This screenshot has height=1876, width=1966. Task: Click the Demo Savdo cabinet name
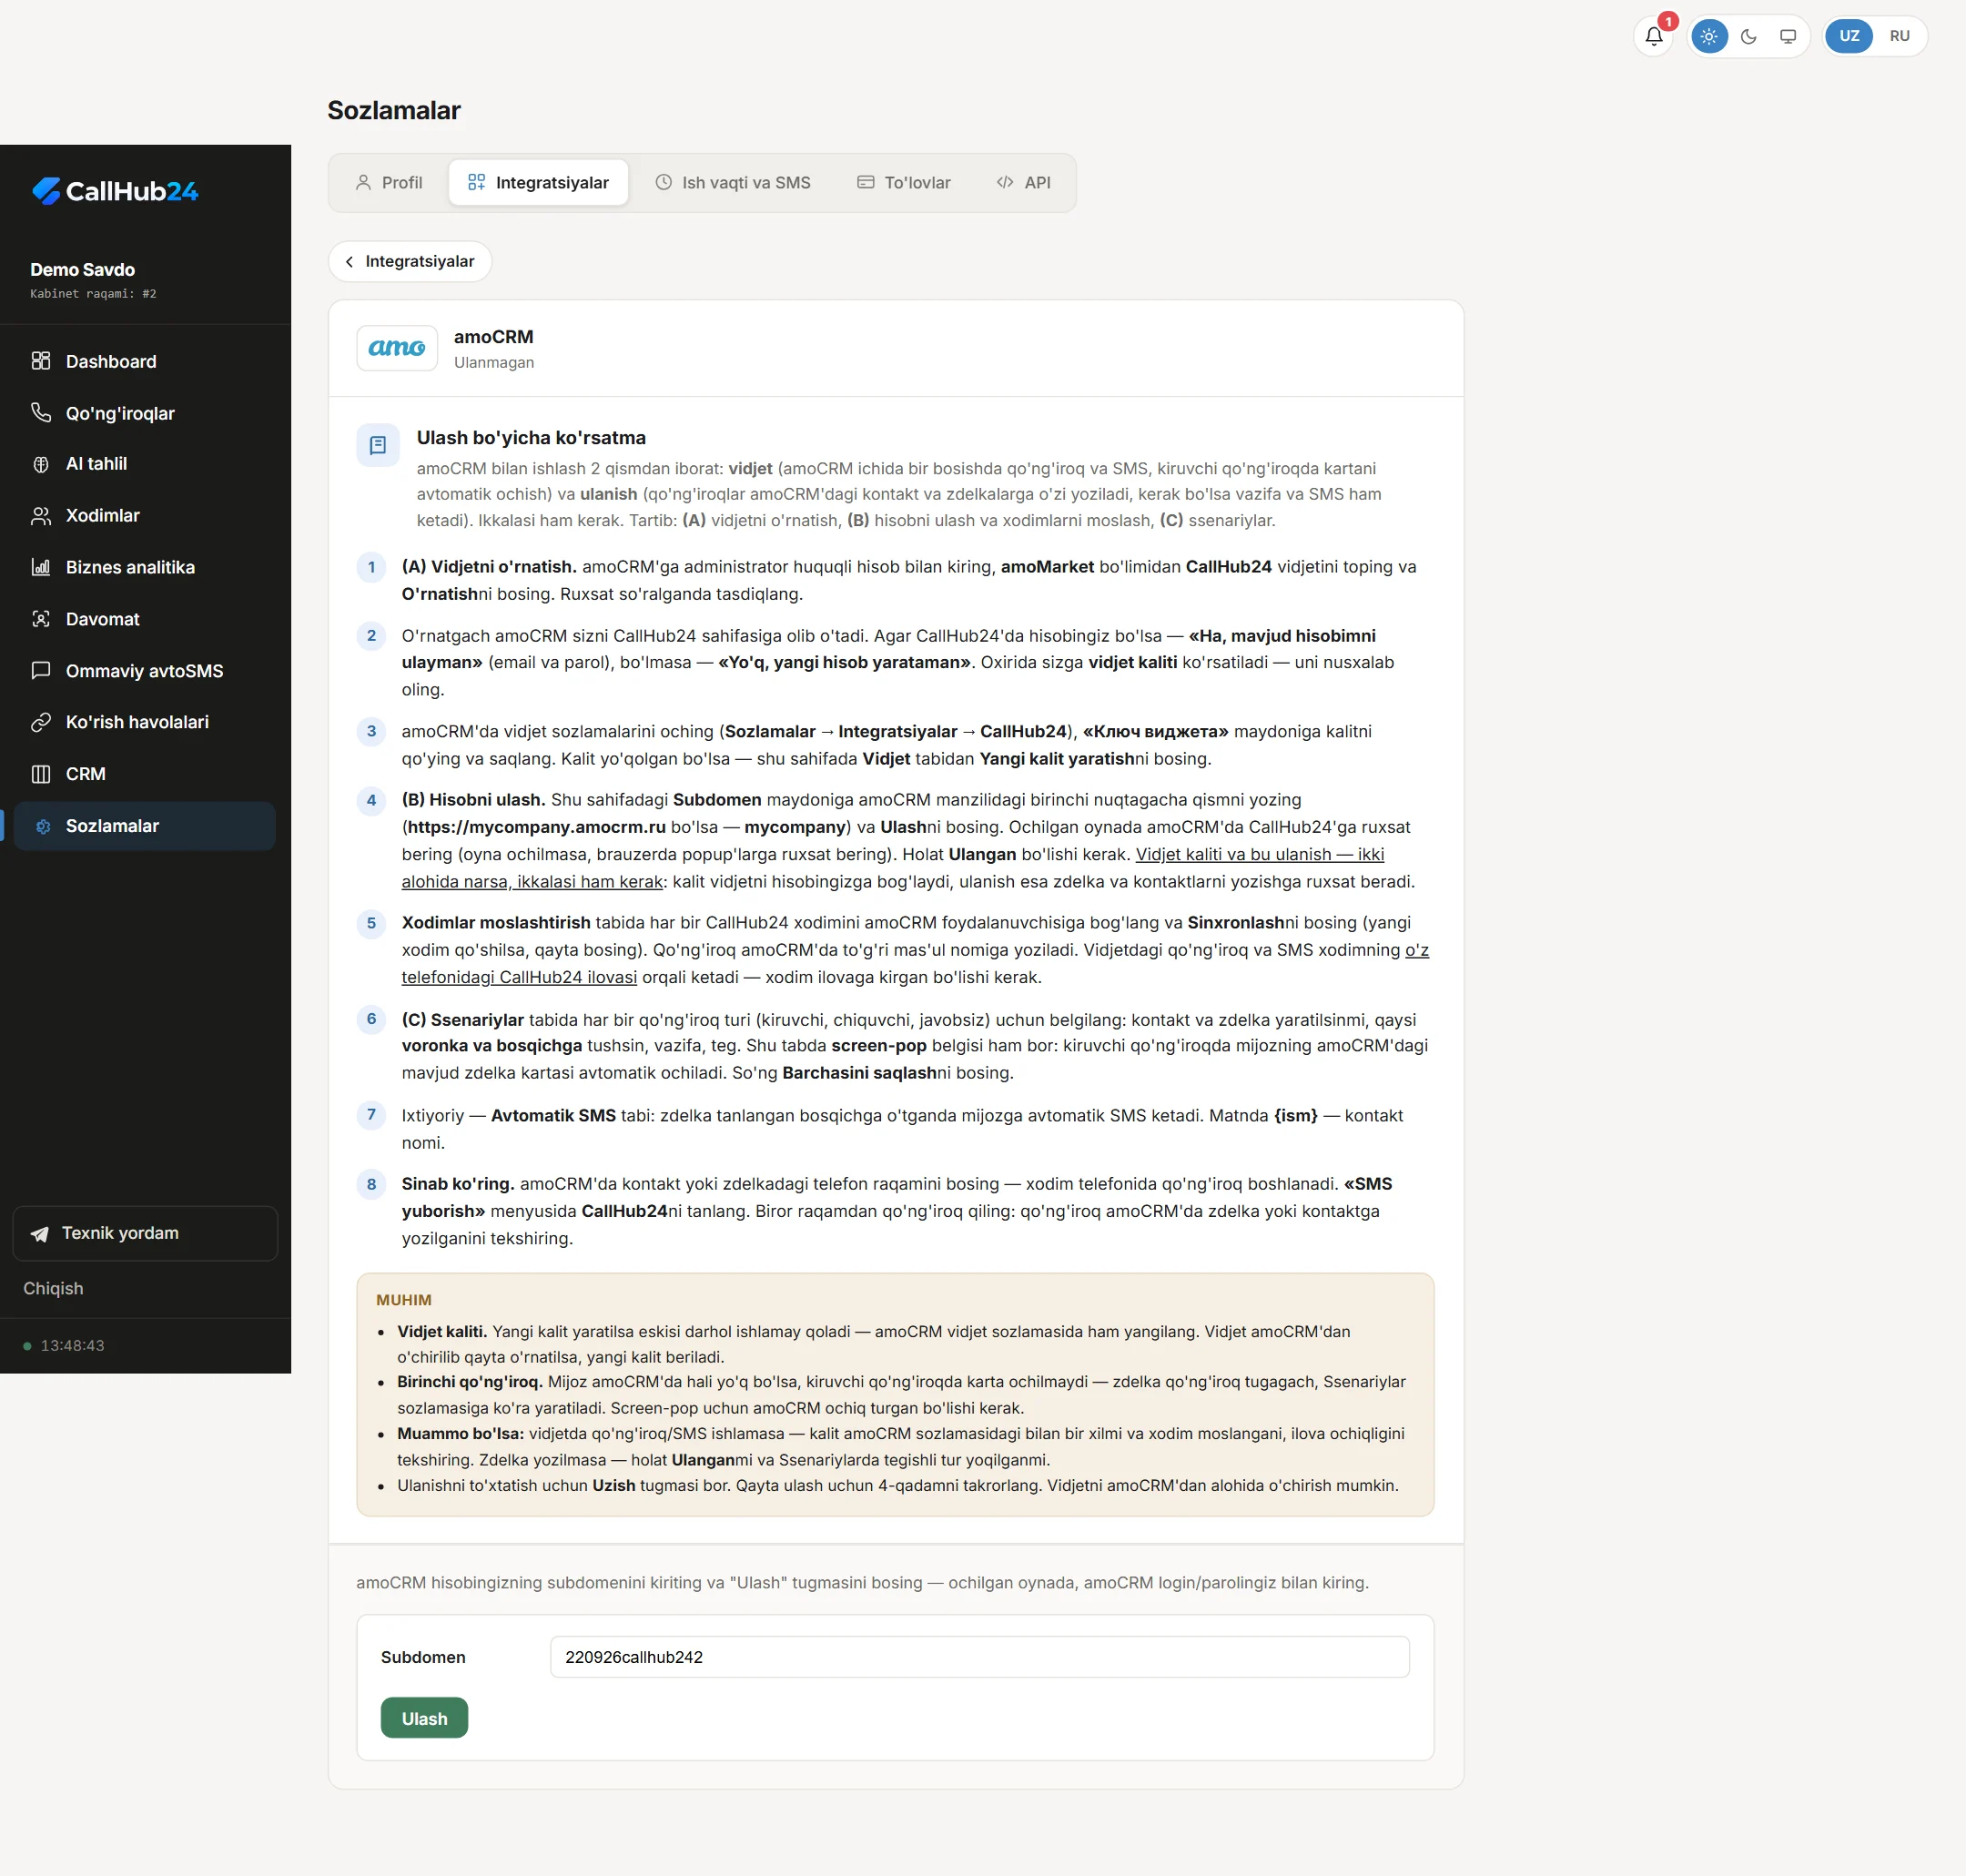(x=82, y=270)
